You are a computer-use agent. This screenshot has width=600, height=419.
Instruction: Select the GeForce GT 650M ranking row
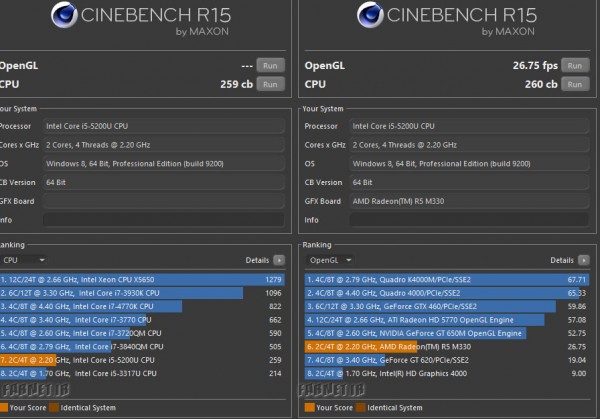coord(447,333)
